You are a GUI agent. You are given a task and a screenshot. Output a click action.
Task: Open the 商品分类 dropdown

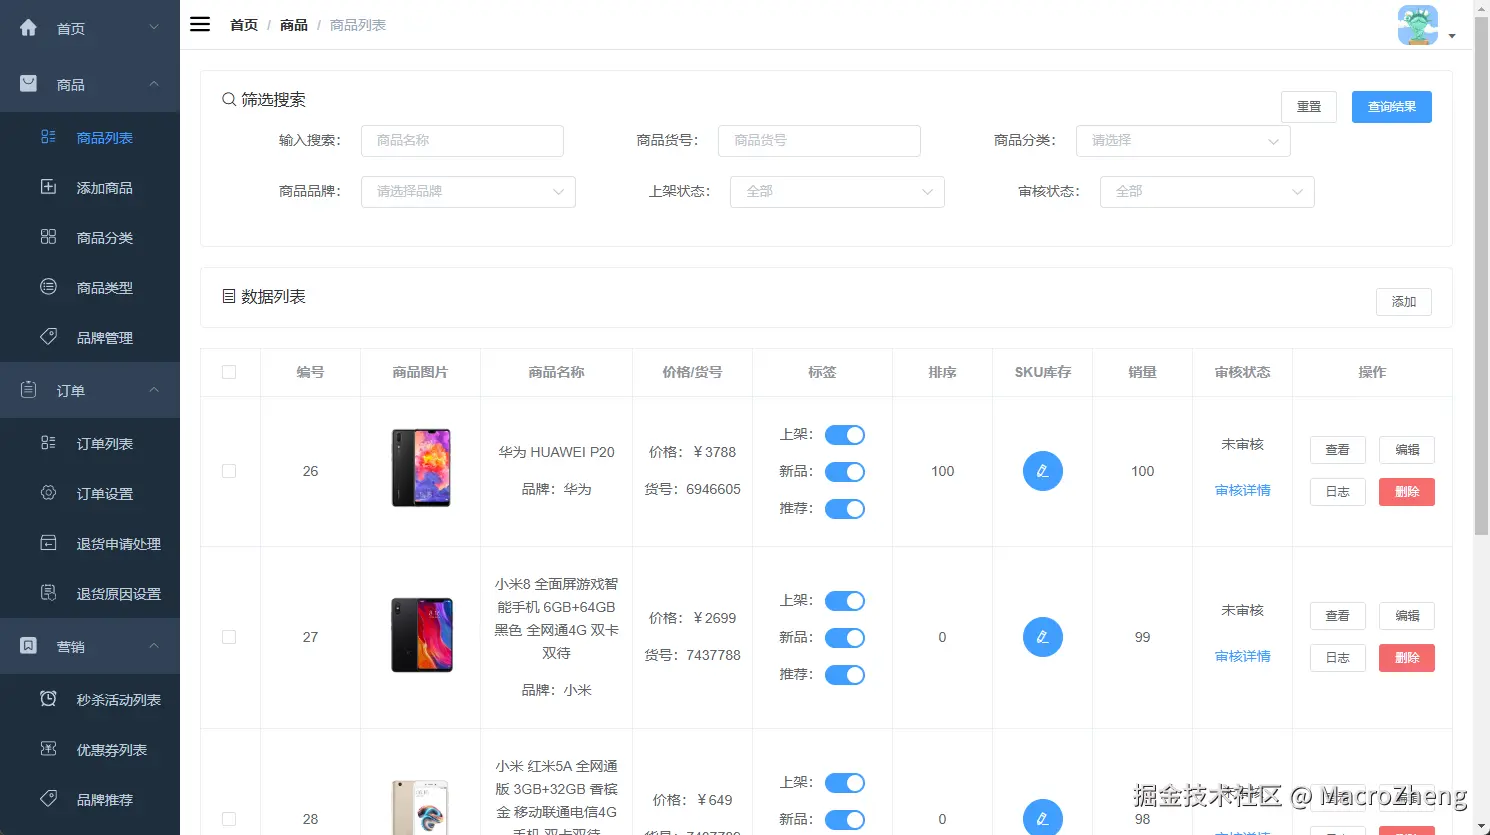click(1183, 141)
